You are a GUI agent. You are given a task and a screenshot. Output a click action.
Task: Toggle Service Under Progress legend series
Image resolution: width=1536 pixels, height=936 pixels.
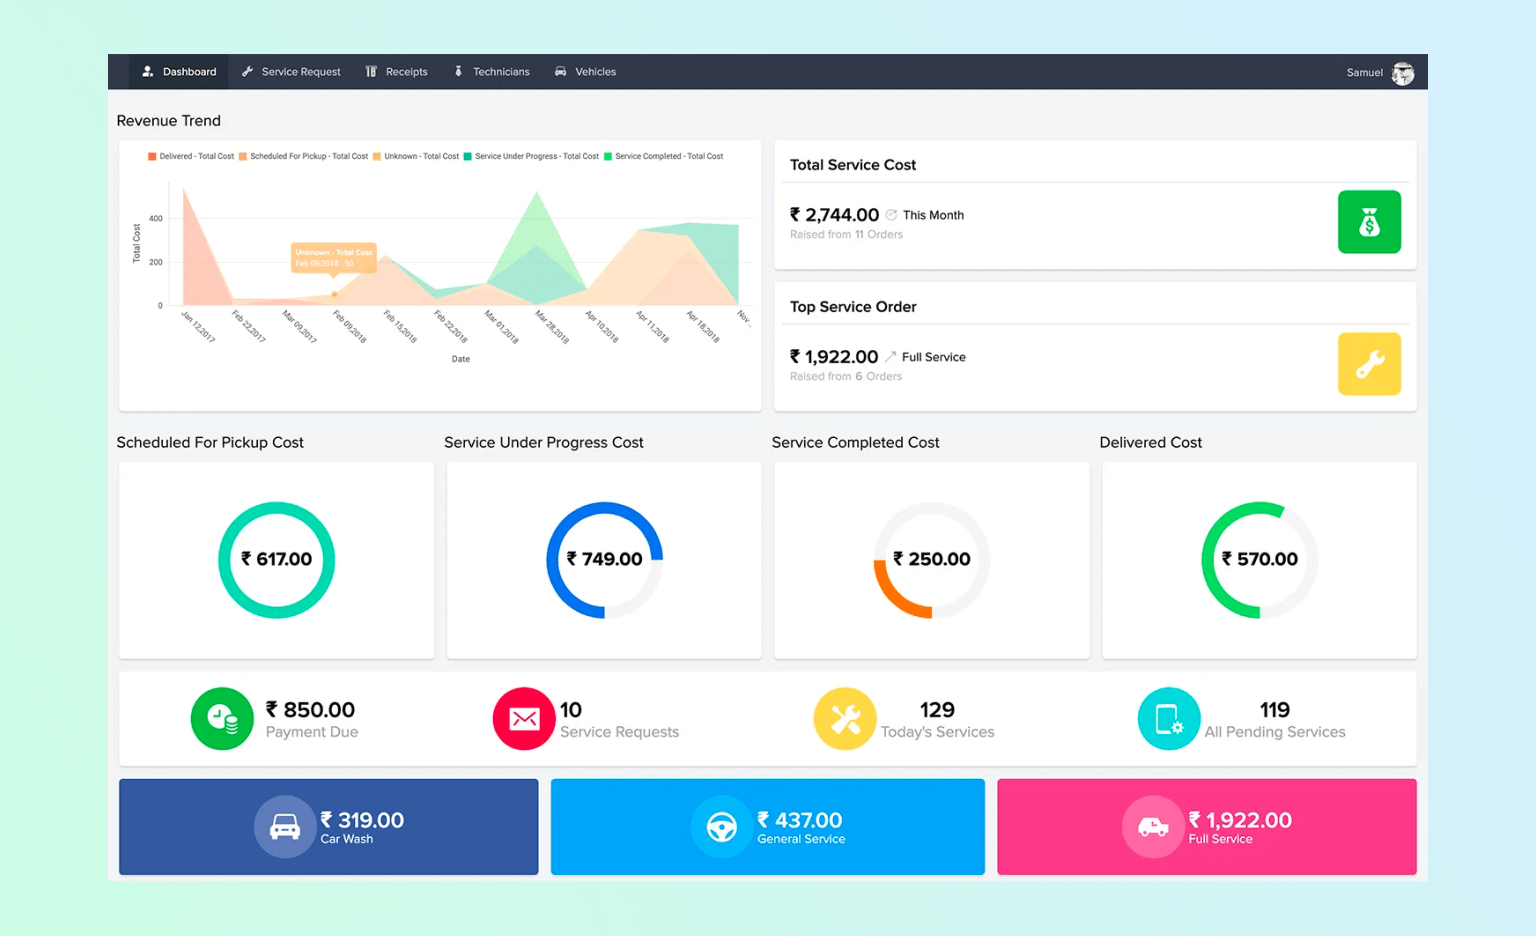coord(535,157)
